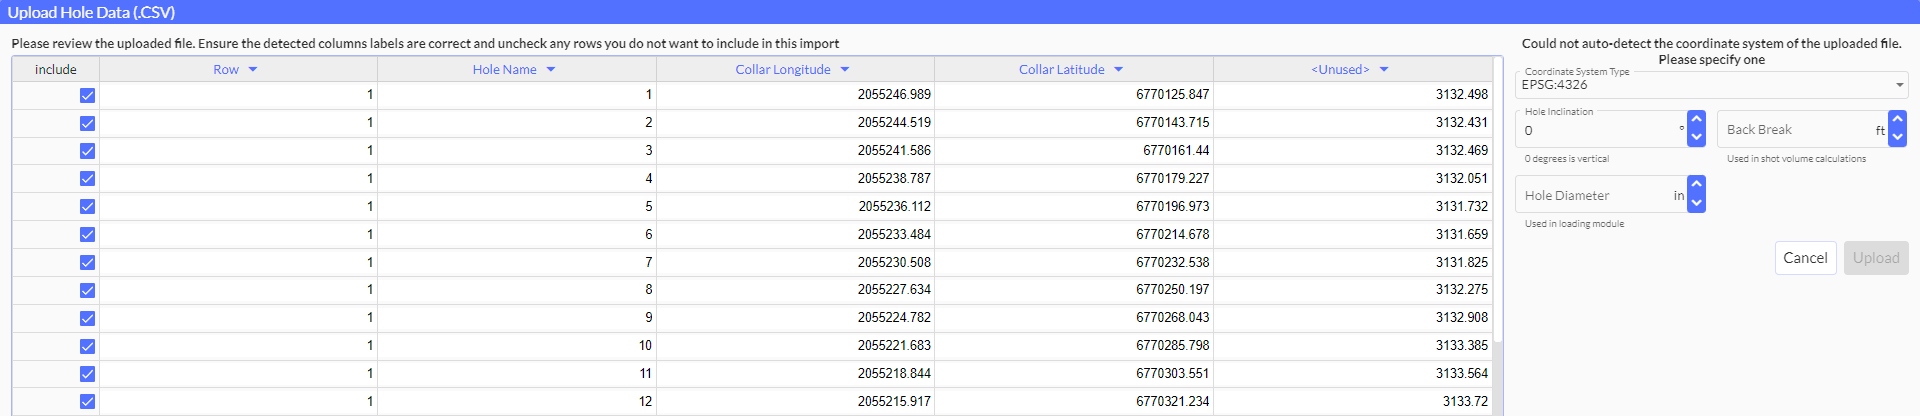Viewport: 1920px width, 416px height.
Task: Click the Hole Inclination input field
Action: 1598,131
